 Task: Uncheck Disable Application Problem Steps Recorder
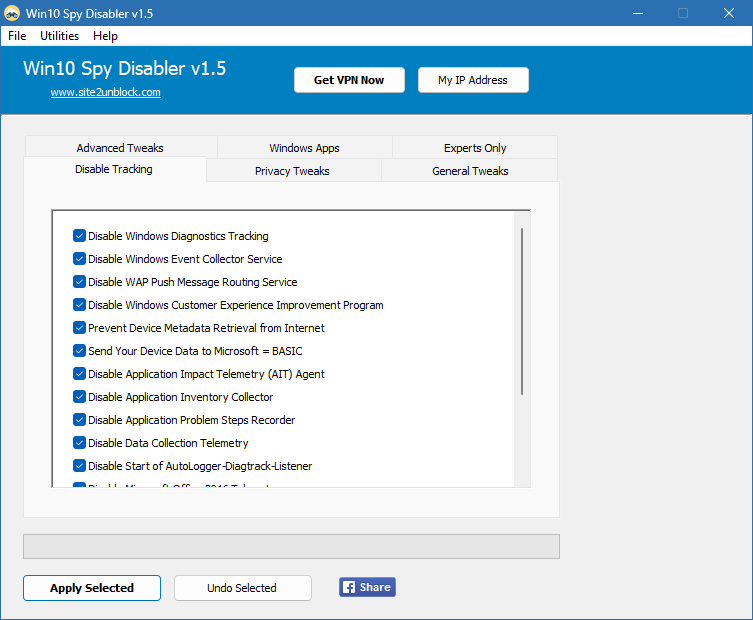click(79, 420)
